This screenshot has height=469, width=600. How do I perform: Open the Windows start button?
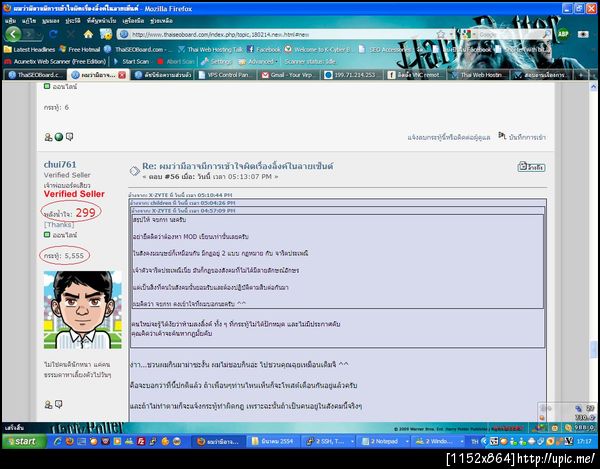coord(24,441)
